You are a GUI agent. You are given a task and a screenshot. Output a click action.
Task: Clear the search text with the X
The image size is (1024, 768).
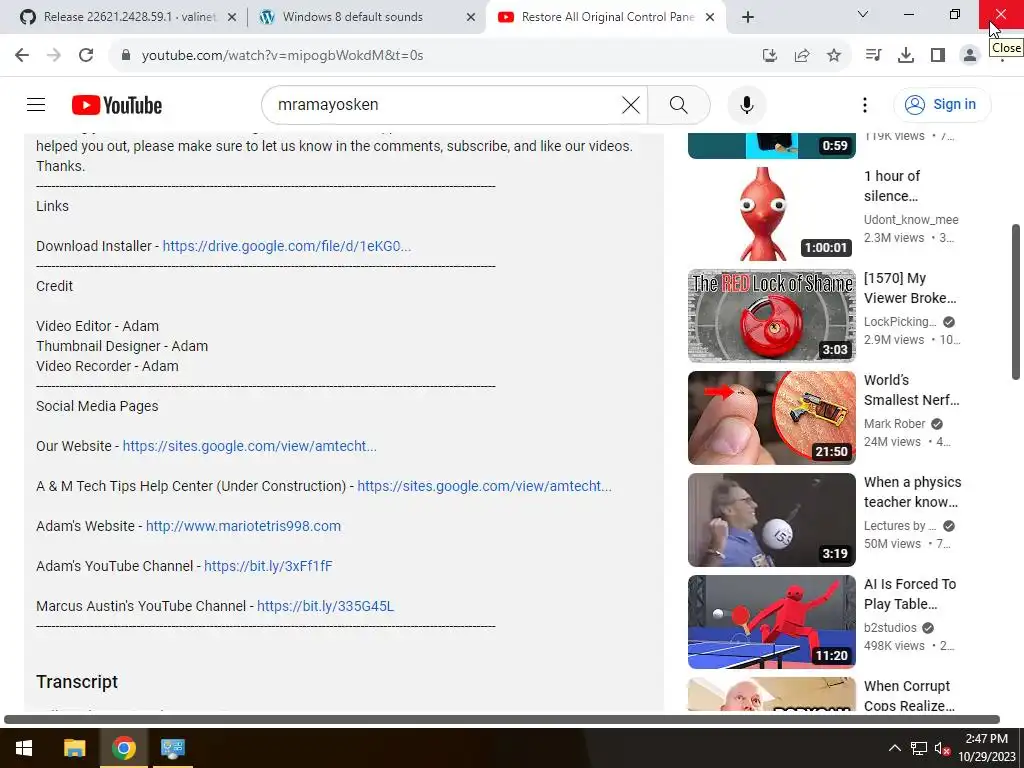point(630,104)
